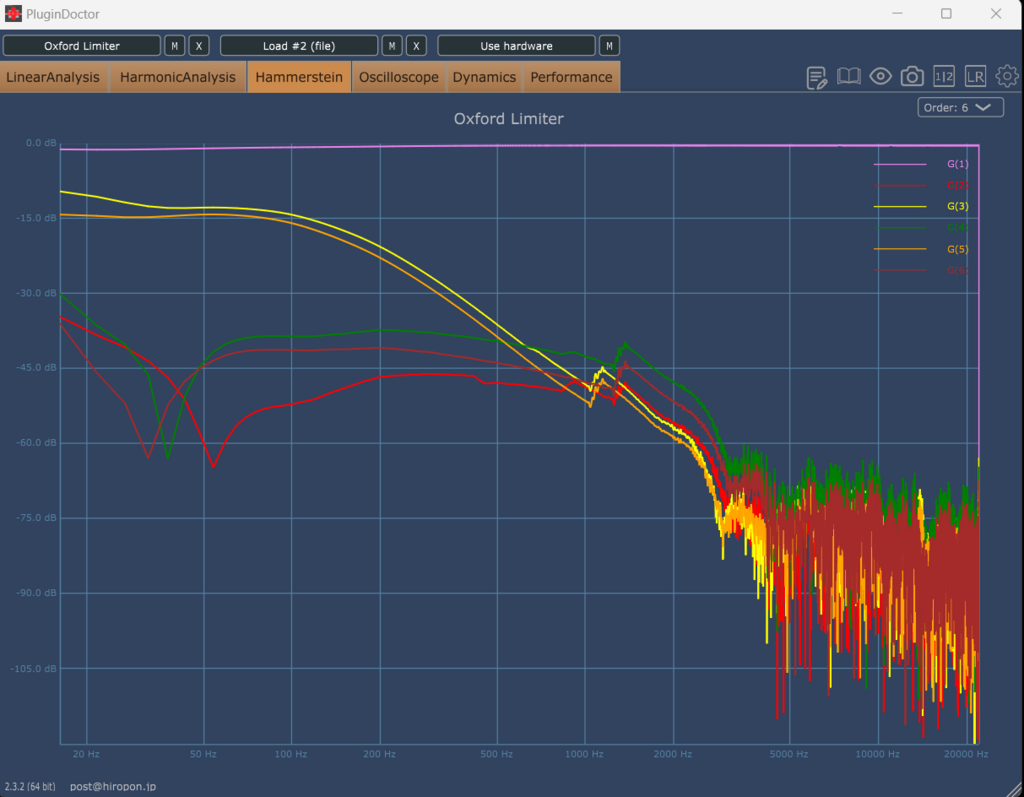Toggle G(5) curve in legend

click(x=921, y=249)
